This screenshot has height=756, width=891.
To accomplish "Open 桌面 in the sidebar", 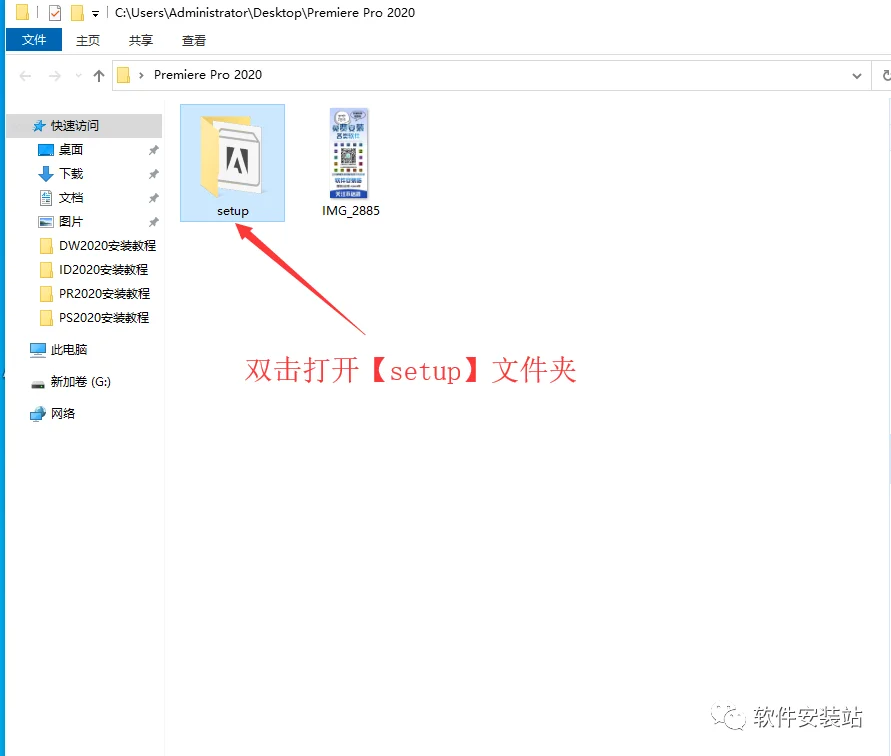I will (x=70, y=149).
